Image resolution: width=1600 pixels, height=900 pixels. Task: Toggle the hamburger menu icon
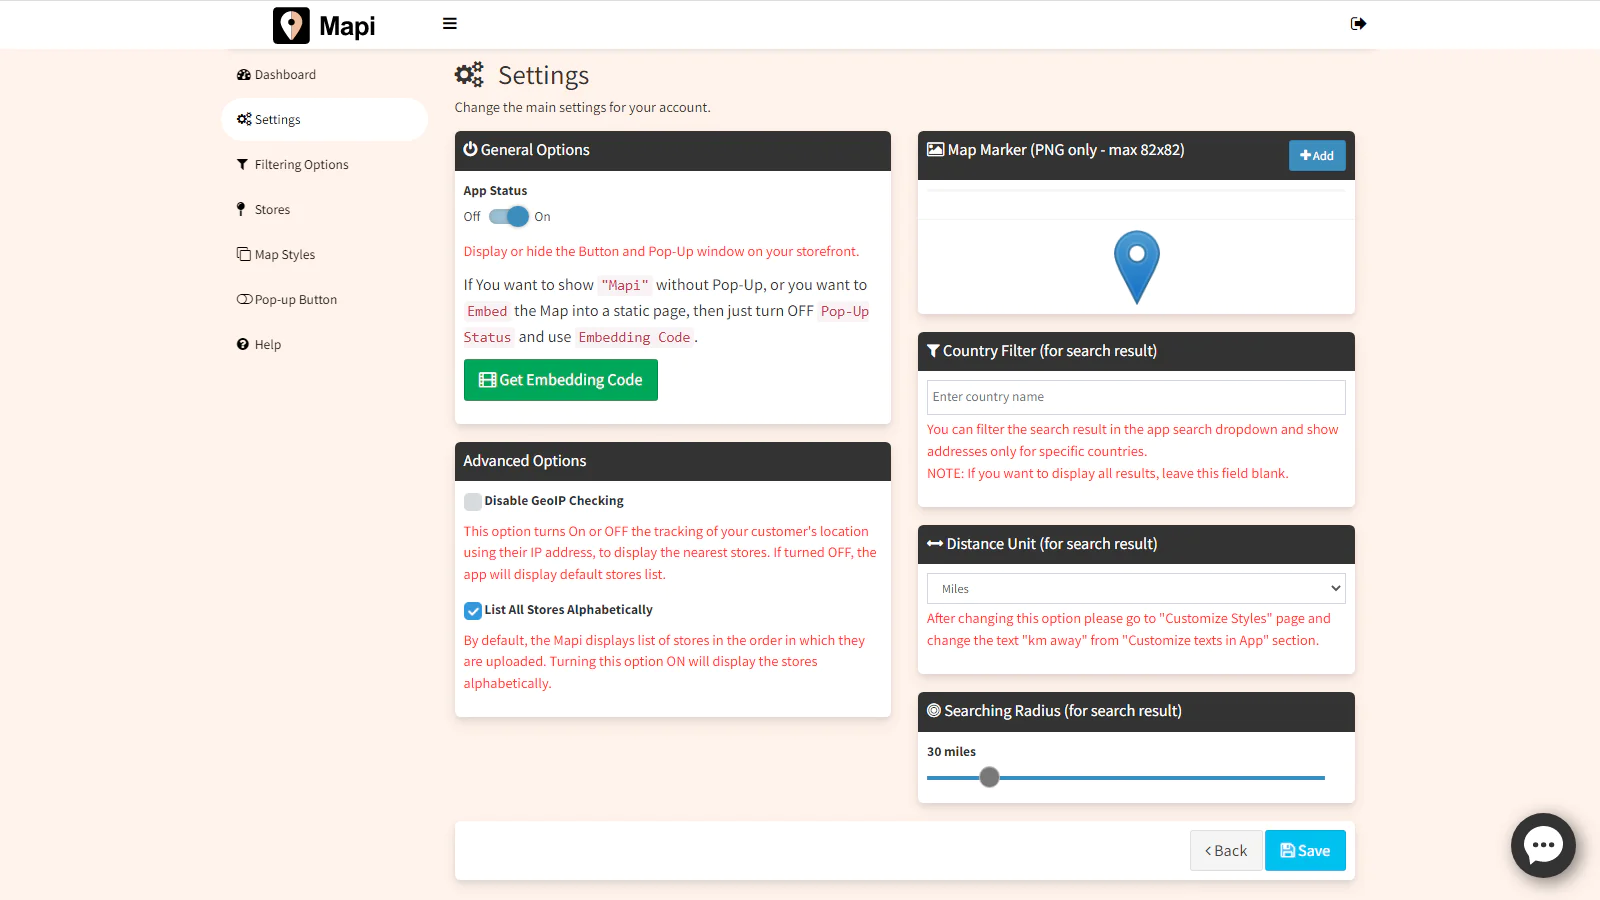click(450, 24)
